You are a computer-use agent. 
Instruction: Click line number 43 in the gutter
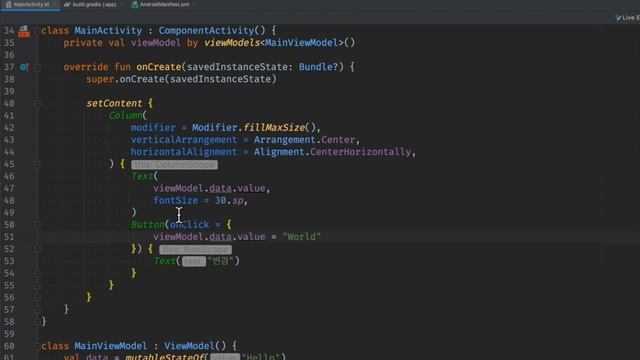coord(9,140)
